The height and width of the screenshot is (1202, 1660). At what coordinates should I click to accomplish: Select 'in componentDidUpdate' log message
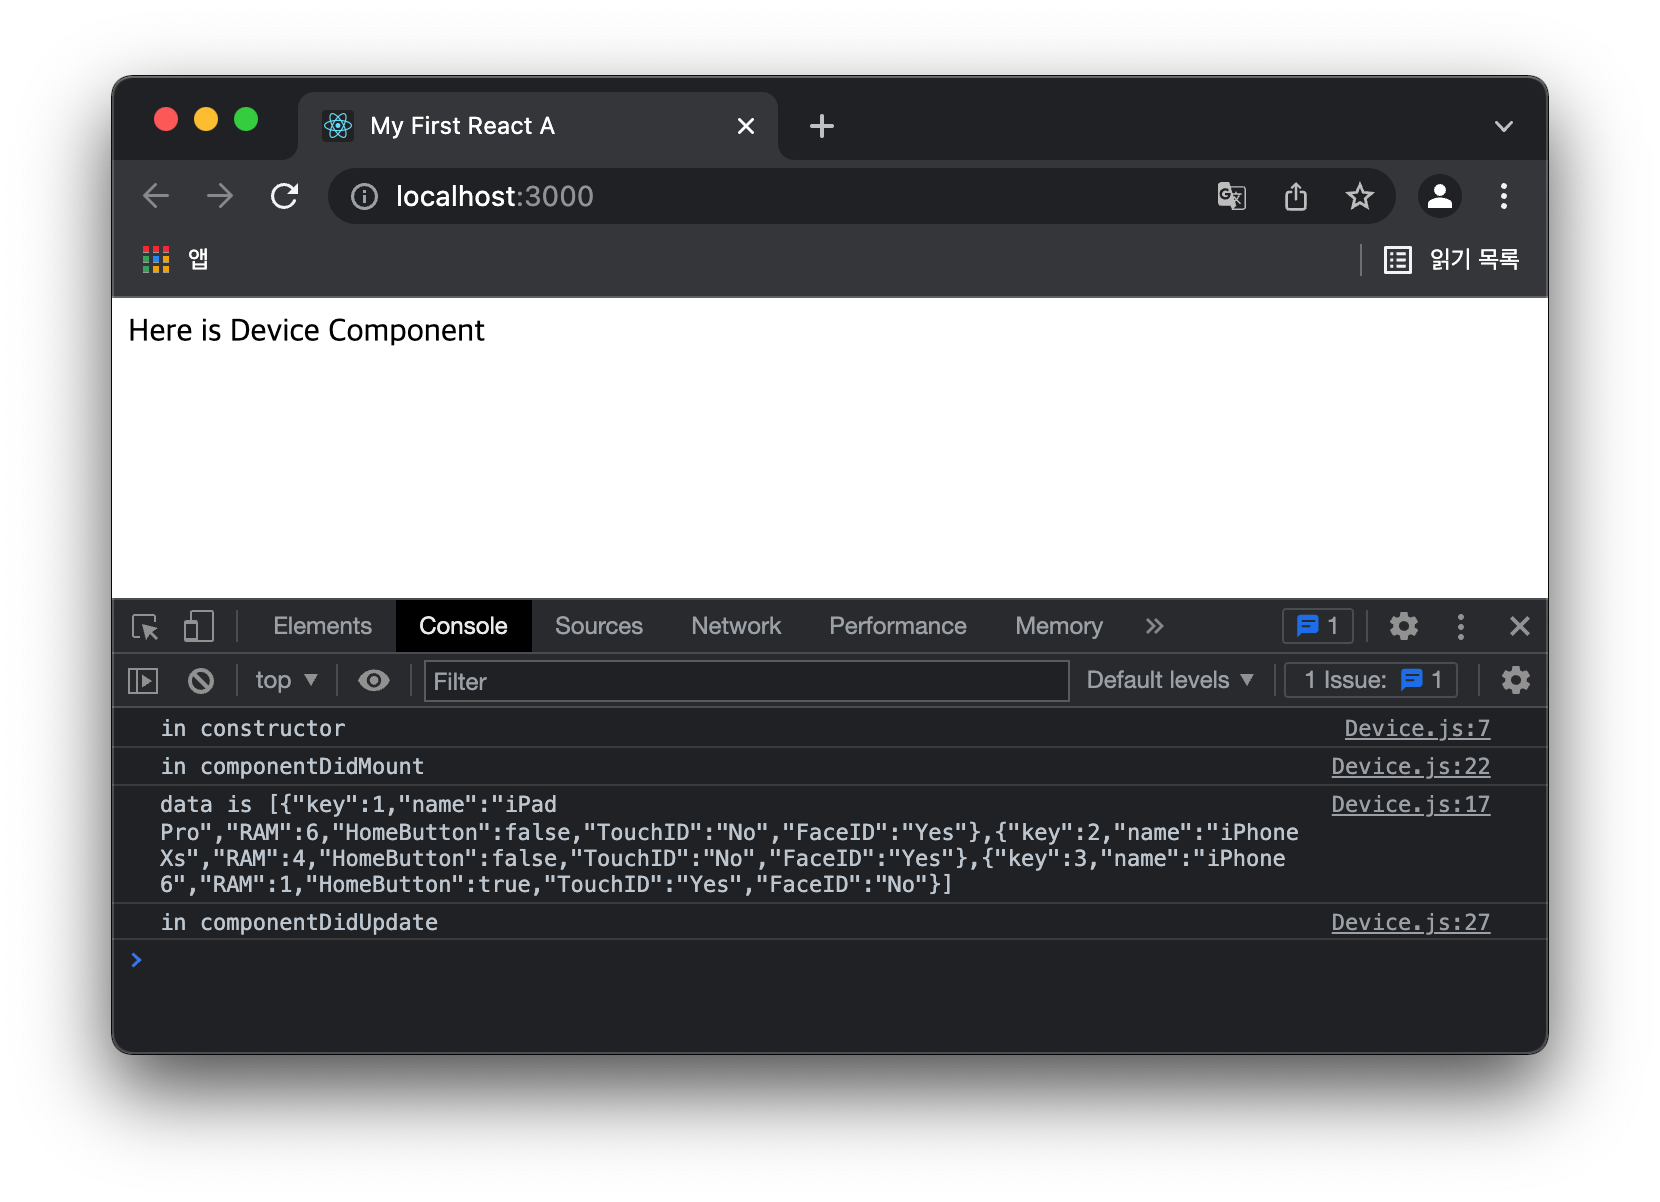pyautogui.click(x=299, y=922)
